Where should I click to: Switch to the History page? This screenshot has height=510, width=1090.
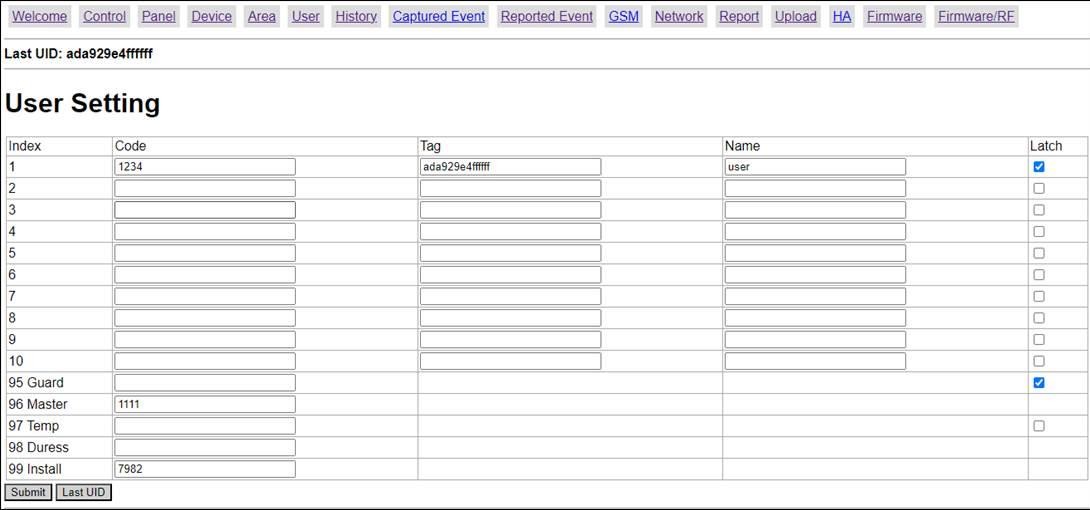[356, 16]
